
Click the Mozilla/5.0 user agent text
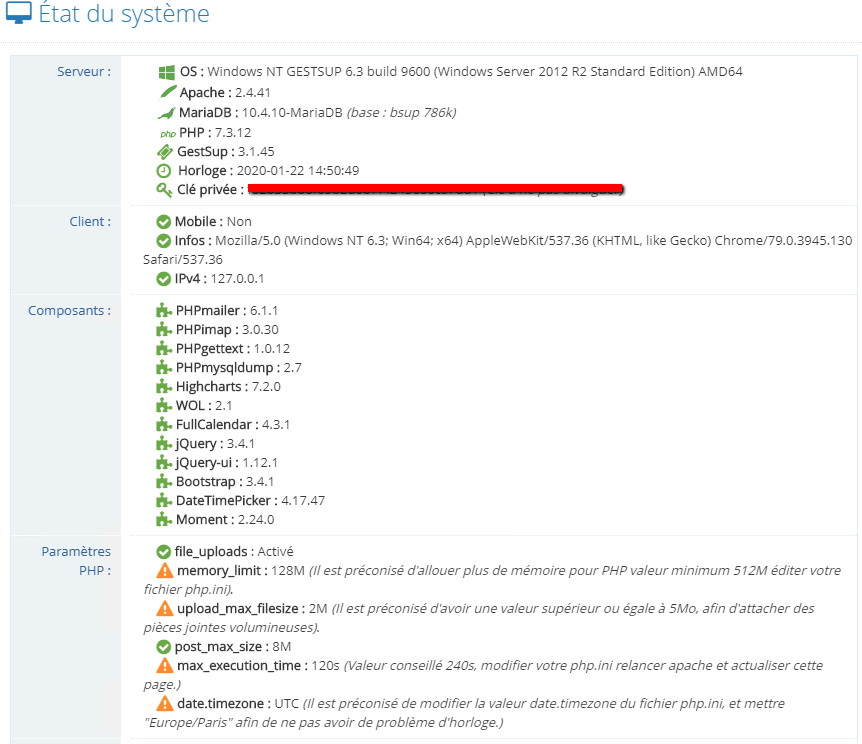coord(498,250)
